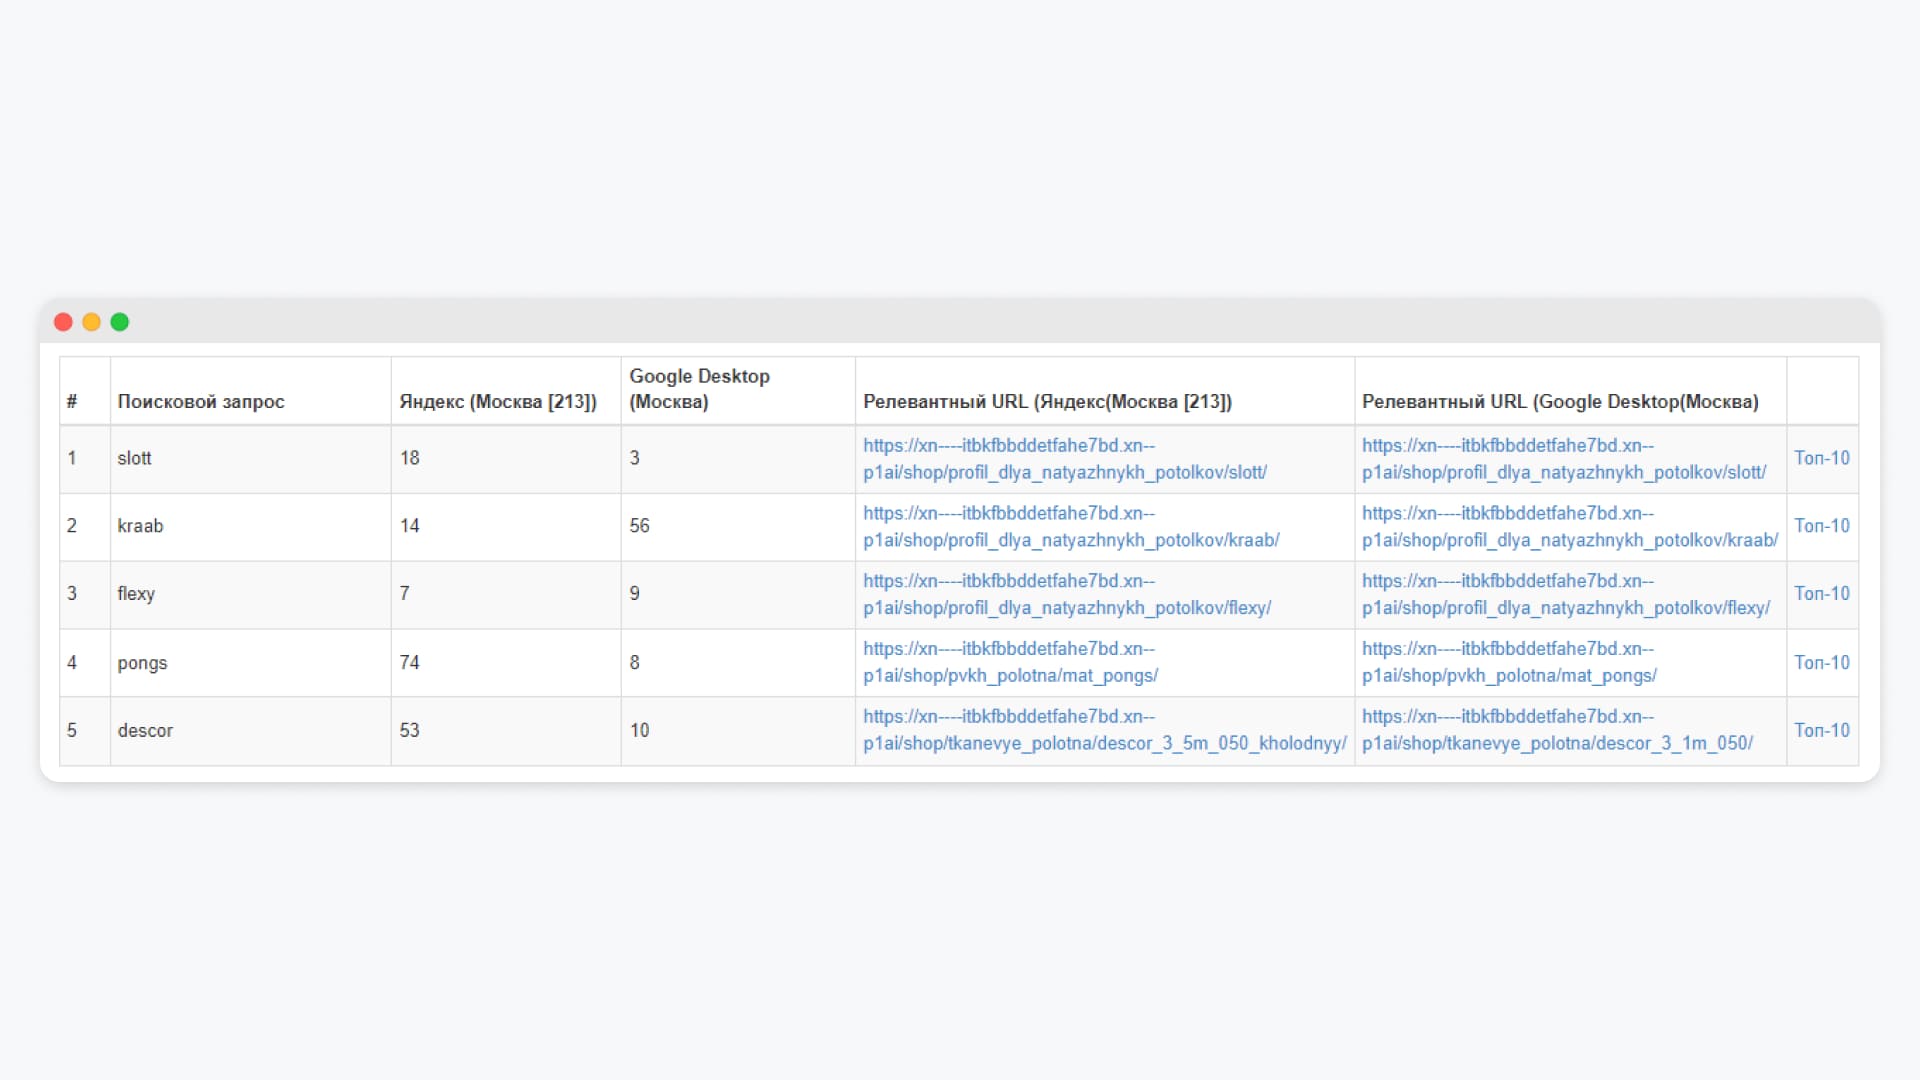Click Топ-10 link in flexy row

[1822, 594]
